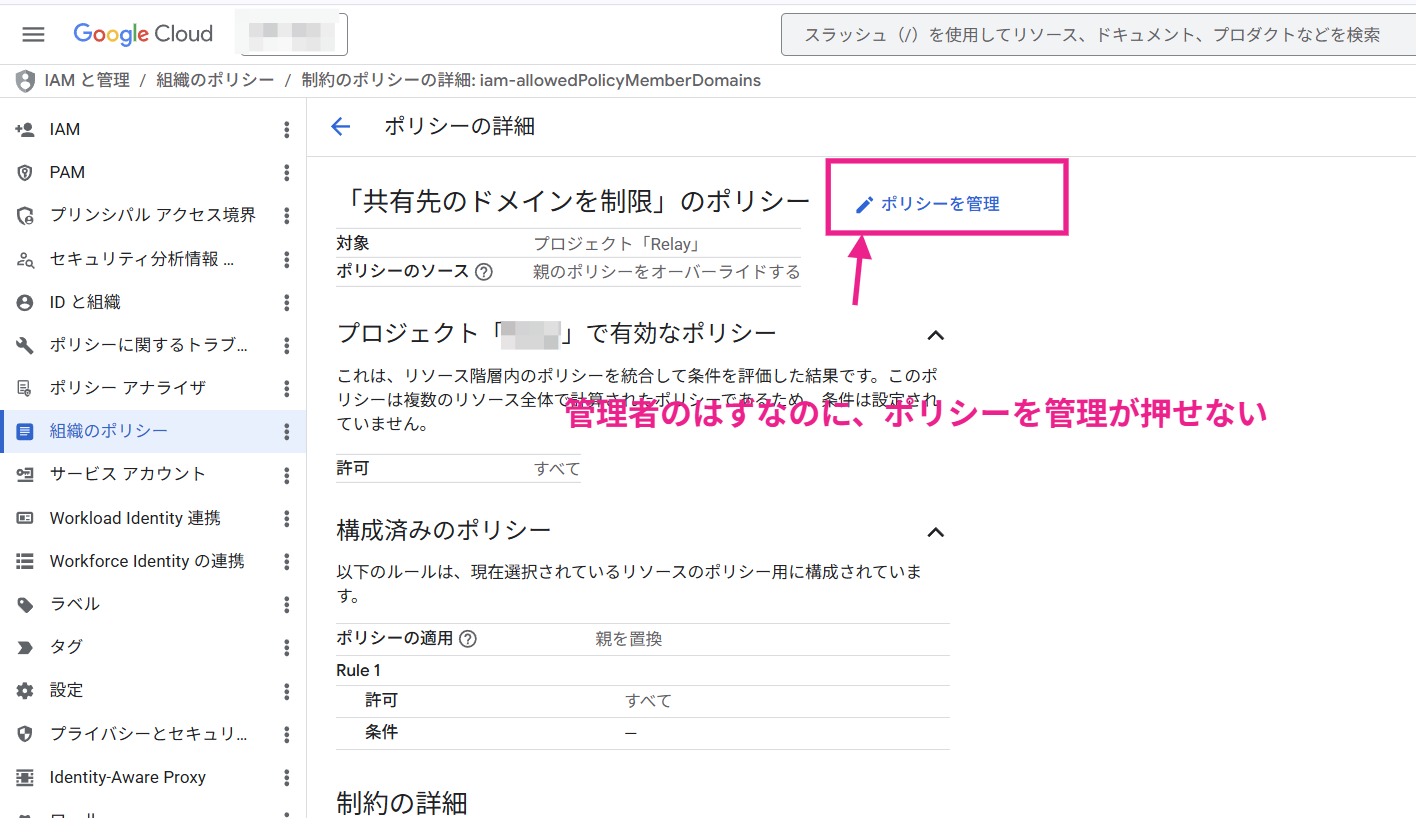Viewport: 1416px width, 818px height.
Task: Select '組織のポリシー' in sidebar
Action: pyautogui.click(x=153, y=431)
